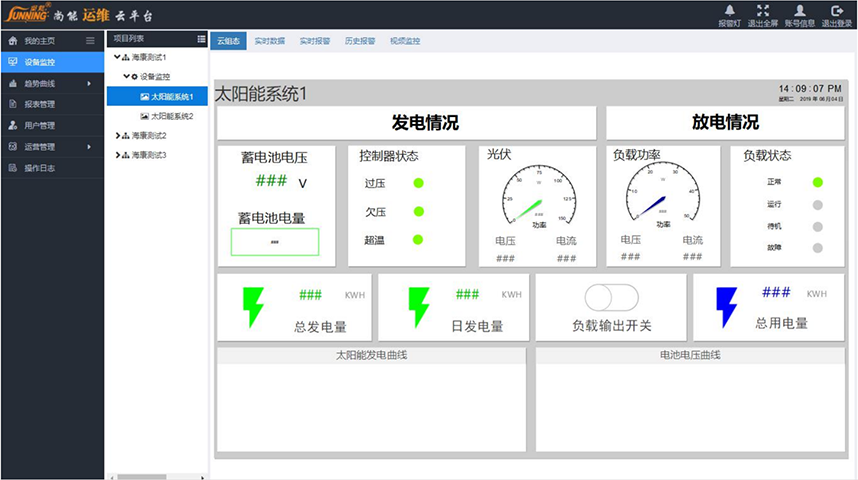Image resolution: width=858 pixels, height=480 pixels.
Task: Click the green lightning icon for 总发电量
Action: point(254,306)
